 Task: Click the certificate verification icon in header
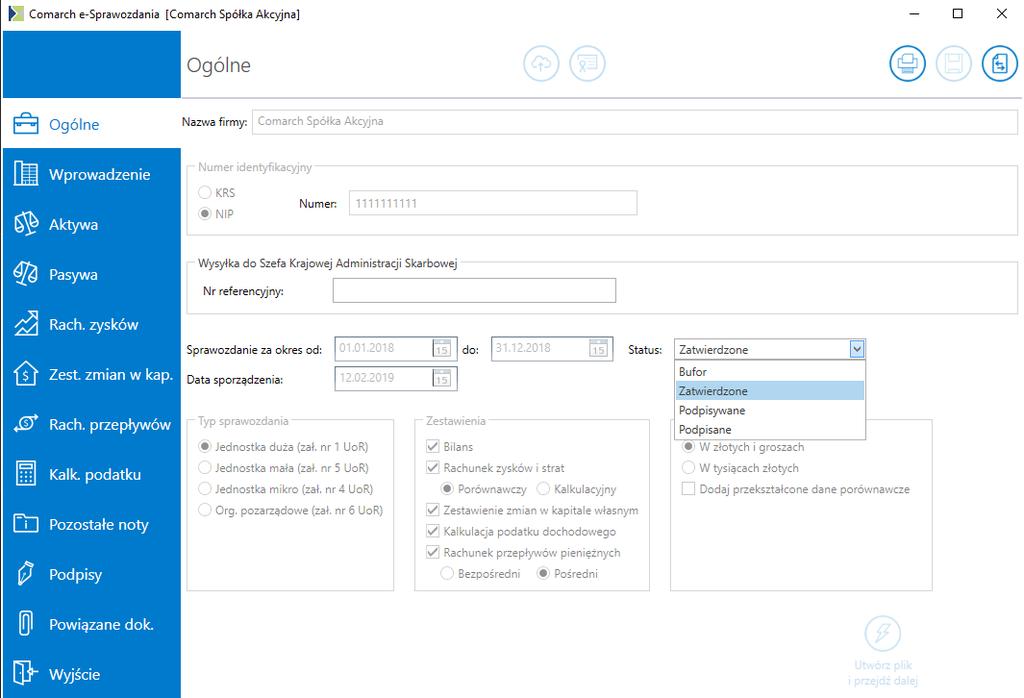coord(587,63)
